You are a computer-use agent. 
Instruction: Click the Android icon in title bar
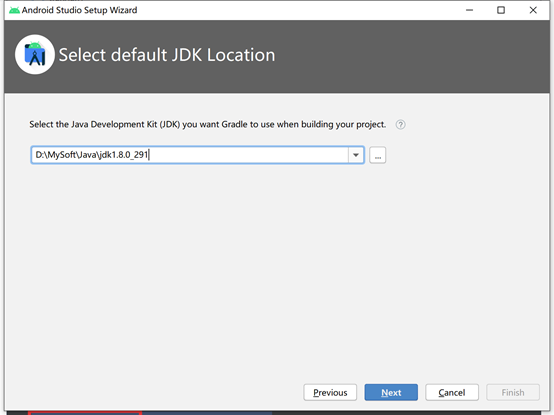click(14, 10)
